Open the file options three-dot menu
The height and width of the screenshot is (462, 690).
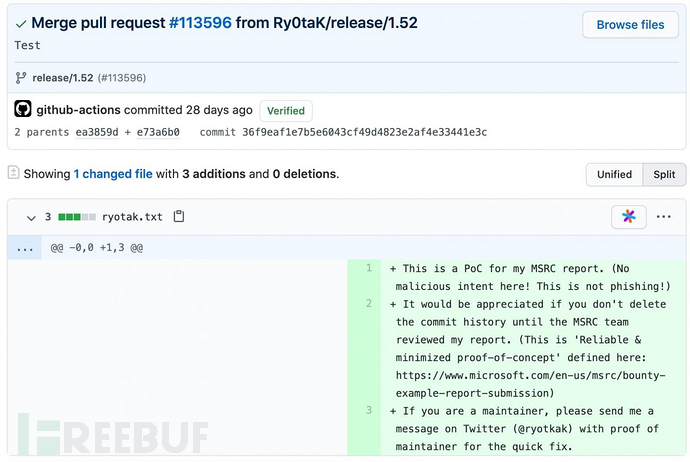tap(664, 216)
